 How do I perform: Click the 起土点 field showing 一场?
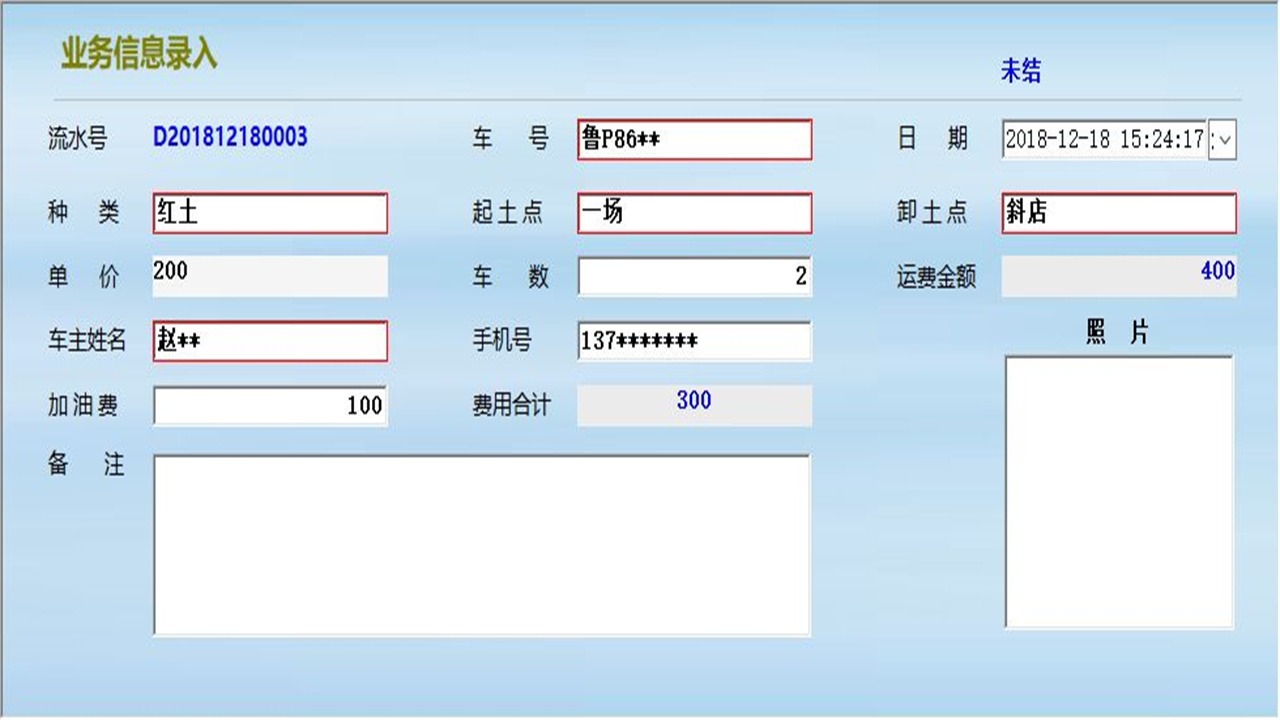(x=693, y=213)
